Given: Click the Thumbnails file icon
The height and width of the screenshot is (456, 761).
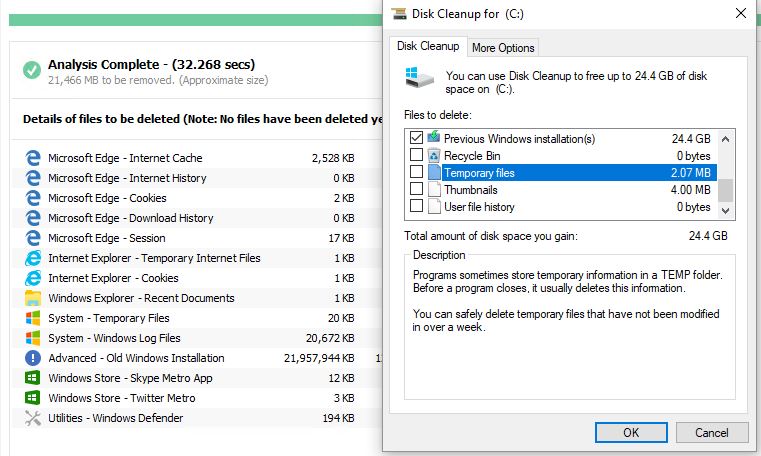Looking at the screenshot, I should coord(434,189).
